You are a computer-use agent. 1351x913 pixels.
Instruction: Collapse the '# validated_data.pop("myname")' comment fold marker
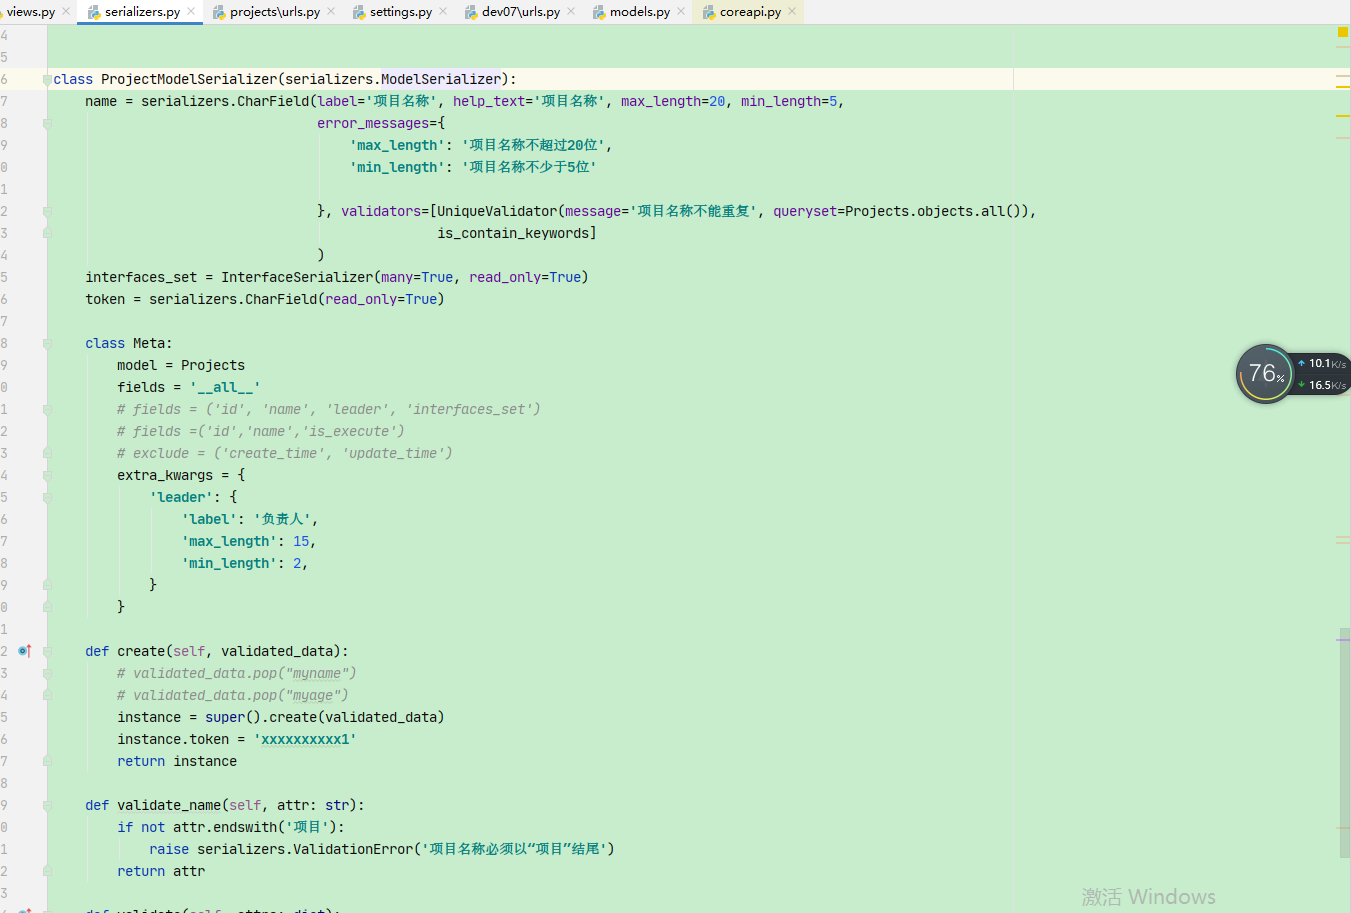tap(47, 673)
